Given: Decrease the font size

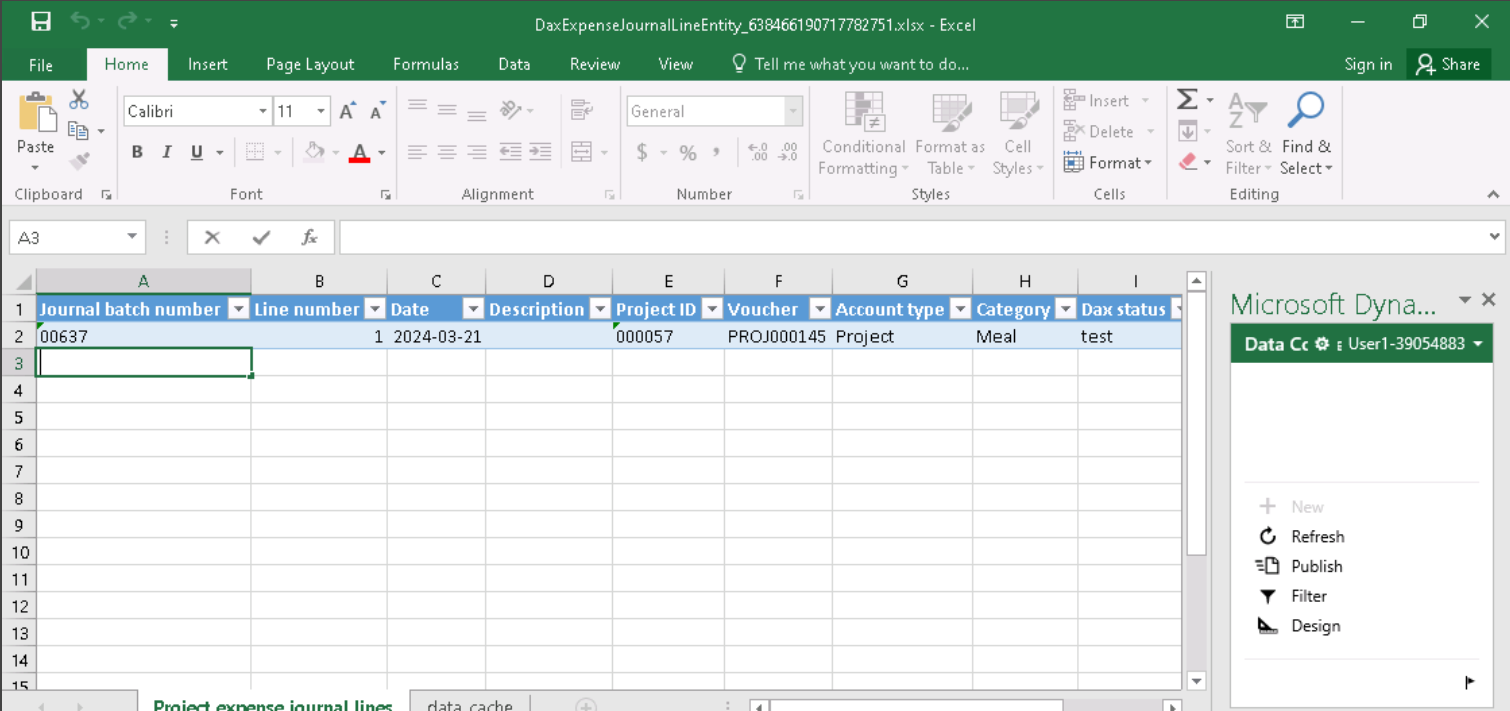Looking at the screenshot, I should (377, 111).
